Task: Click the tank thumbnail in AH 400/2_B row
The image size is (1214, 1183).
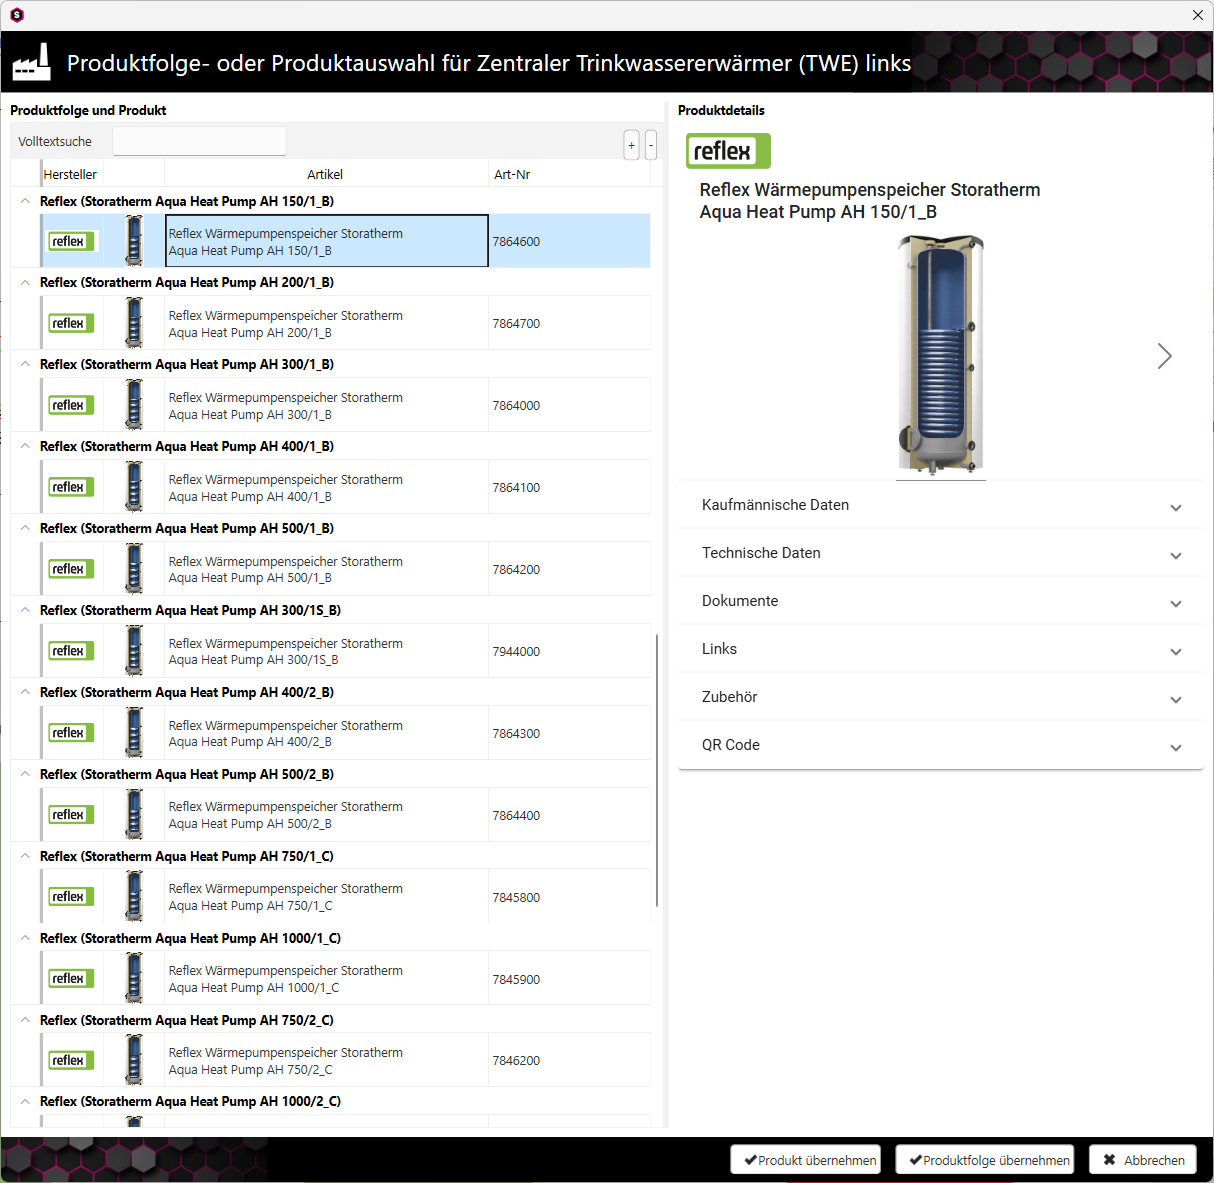Action: [x=134, y=733]
